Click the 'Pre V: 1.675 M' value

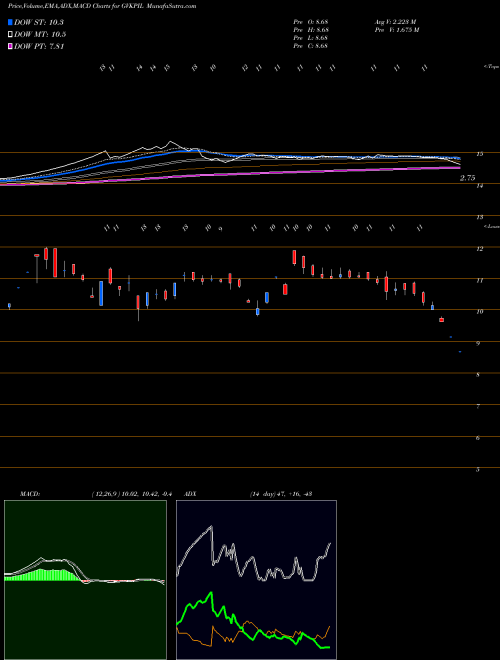397,30
